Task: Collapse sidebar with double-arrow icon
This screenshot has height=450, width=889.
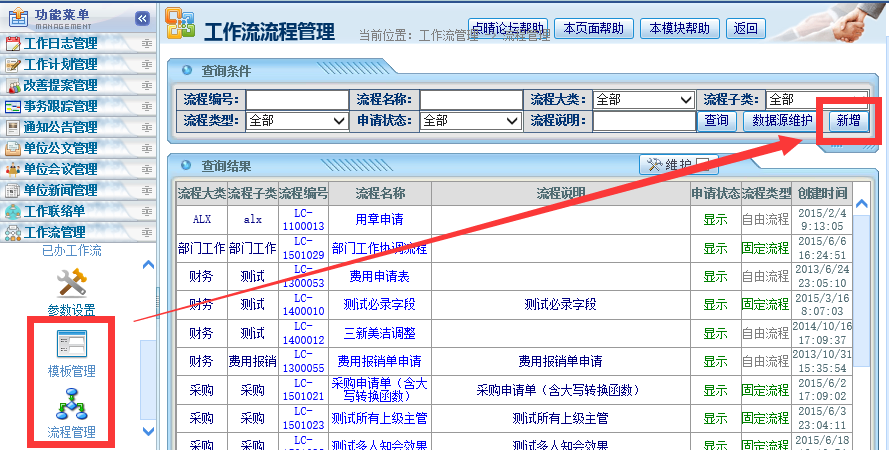Action: click(x=142, y=18)
